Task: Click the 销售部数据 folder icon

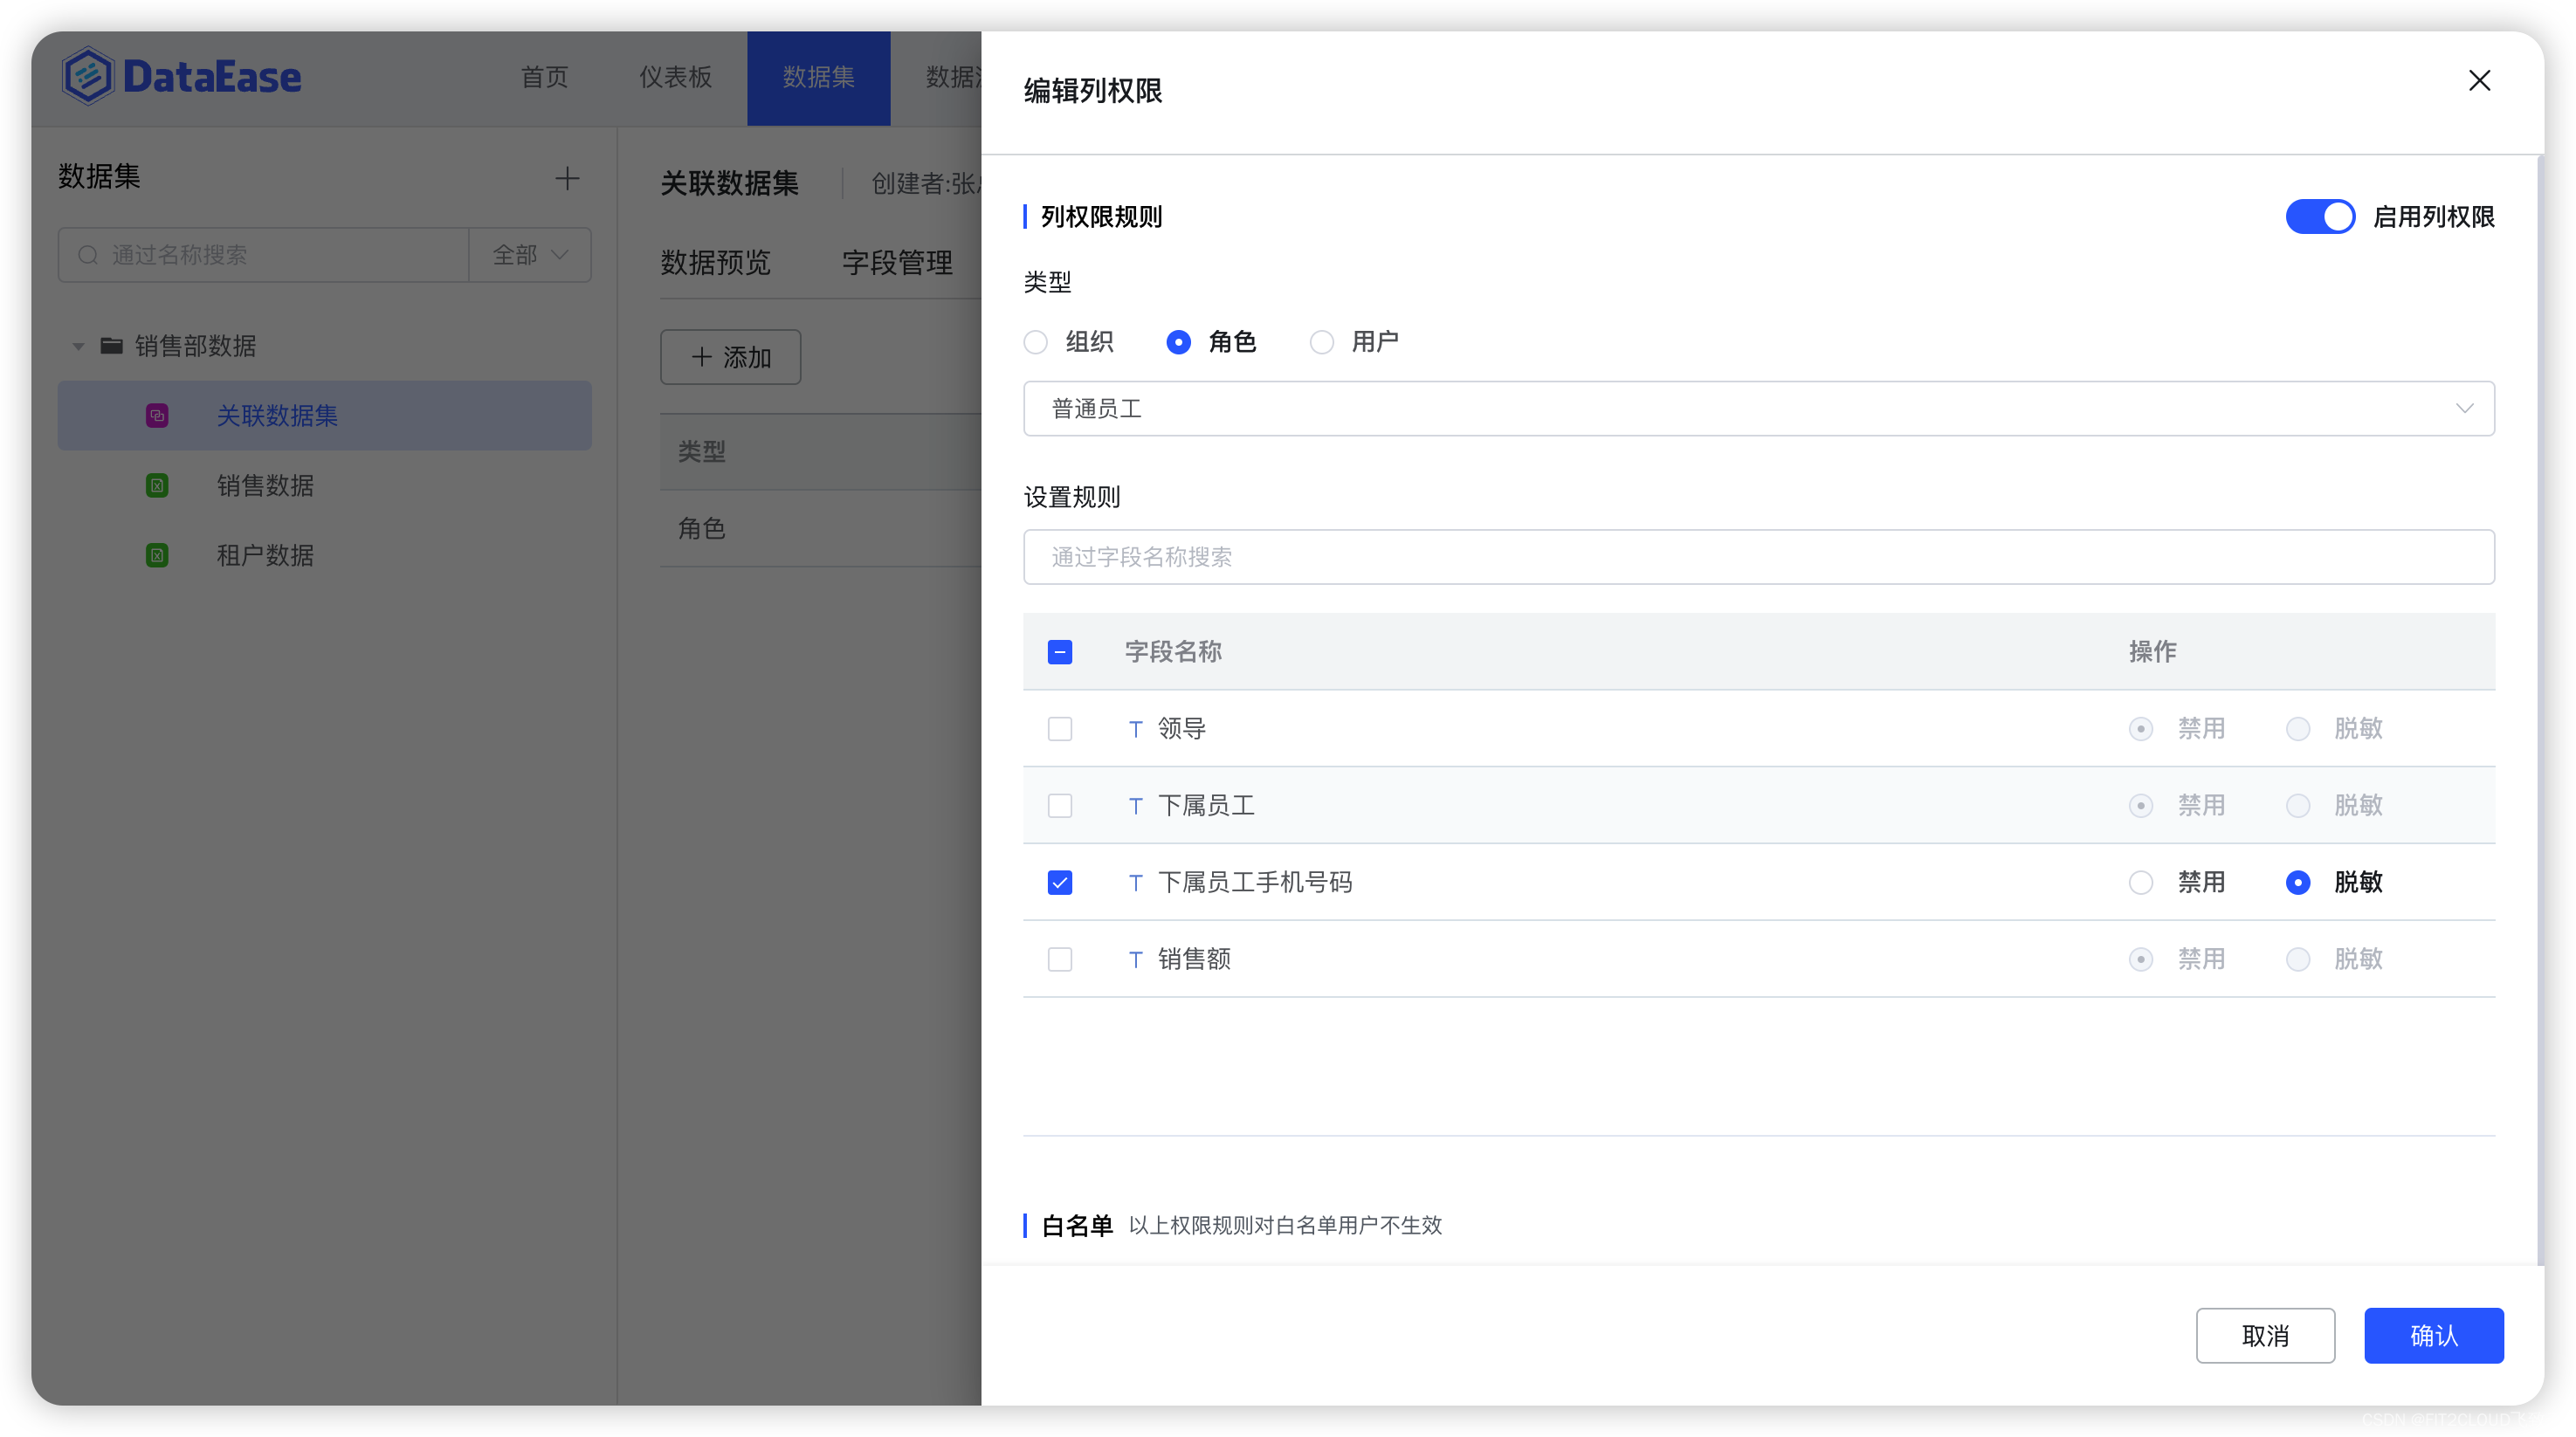Action: point(112,346)
